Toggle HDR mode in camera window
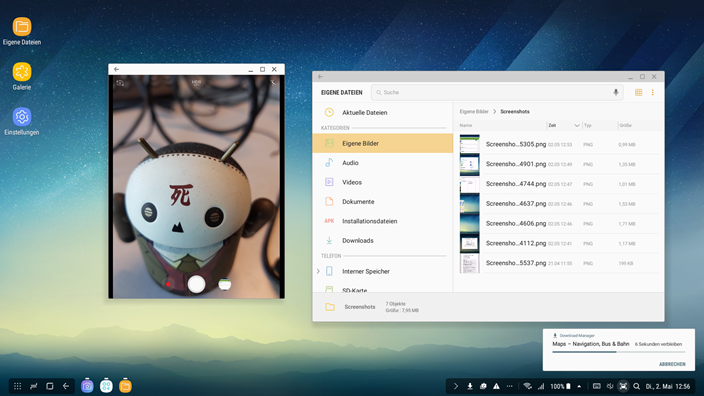The width and height of the screenshot is (704, 396). click(x=196, y=83)
